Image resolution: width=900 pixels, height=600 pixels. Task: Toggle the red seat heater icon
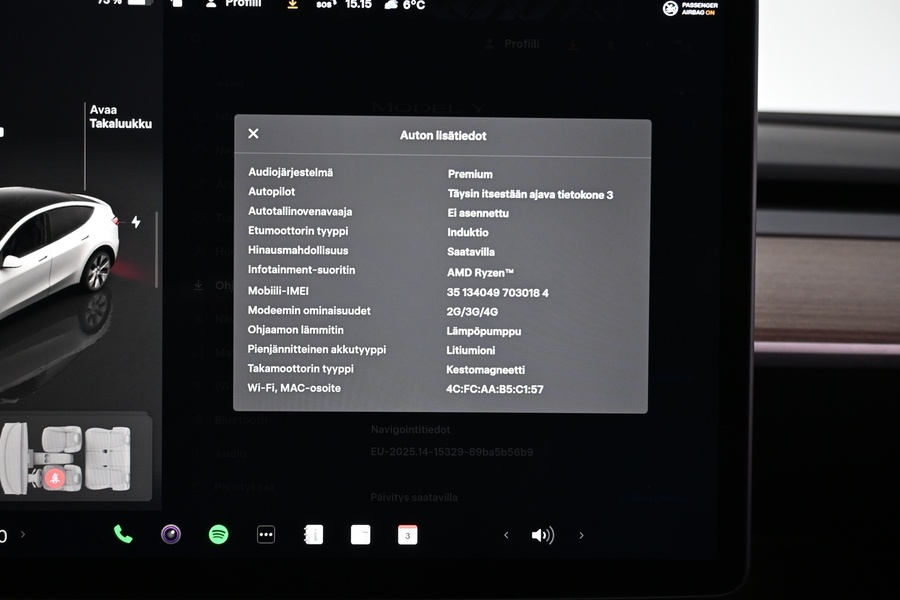click(x=55, y=478)
